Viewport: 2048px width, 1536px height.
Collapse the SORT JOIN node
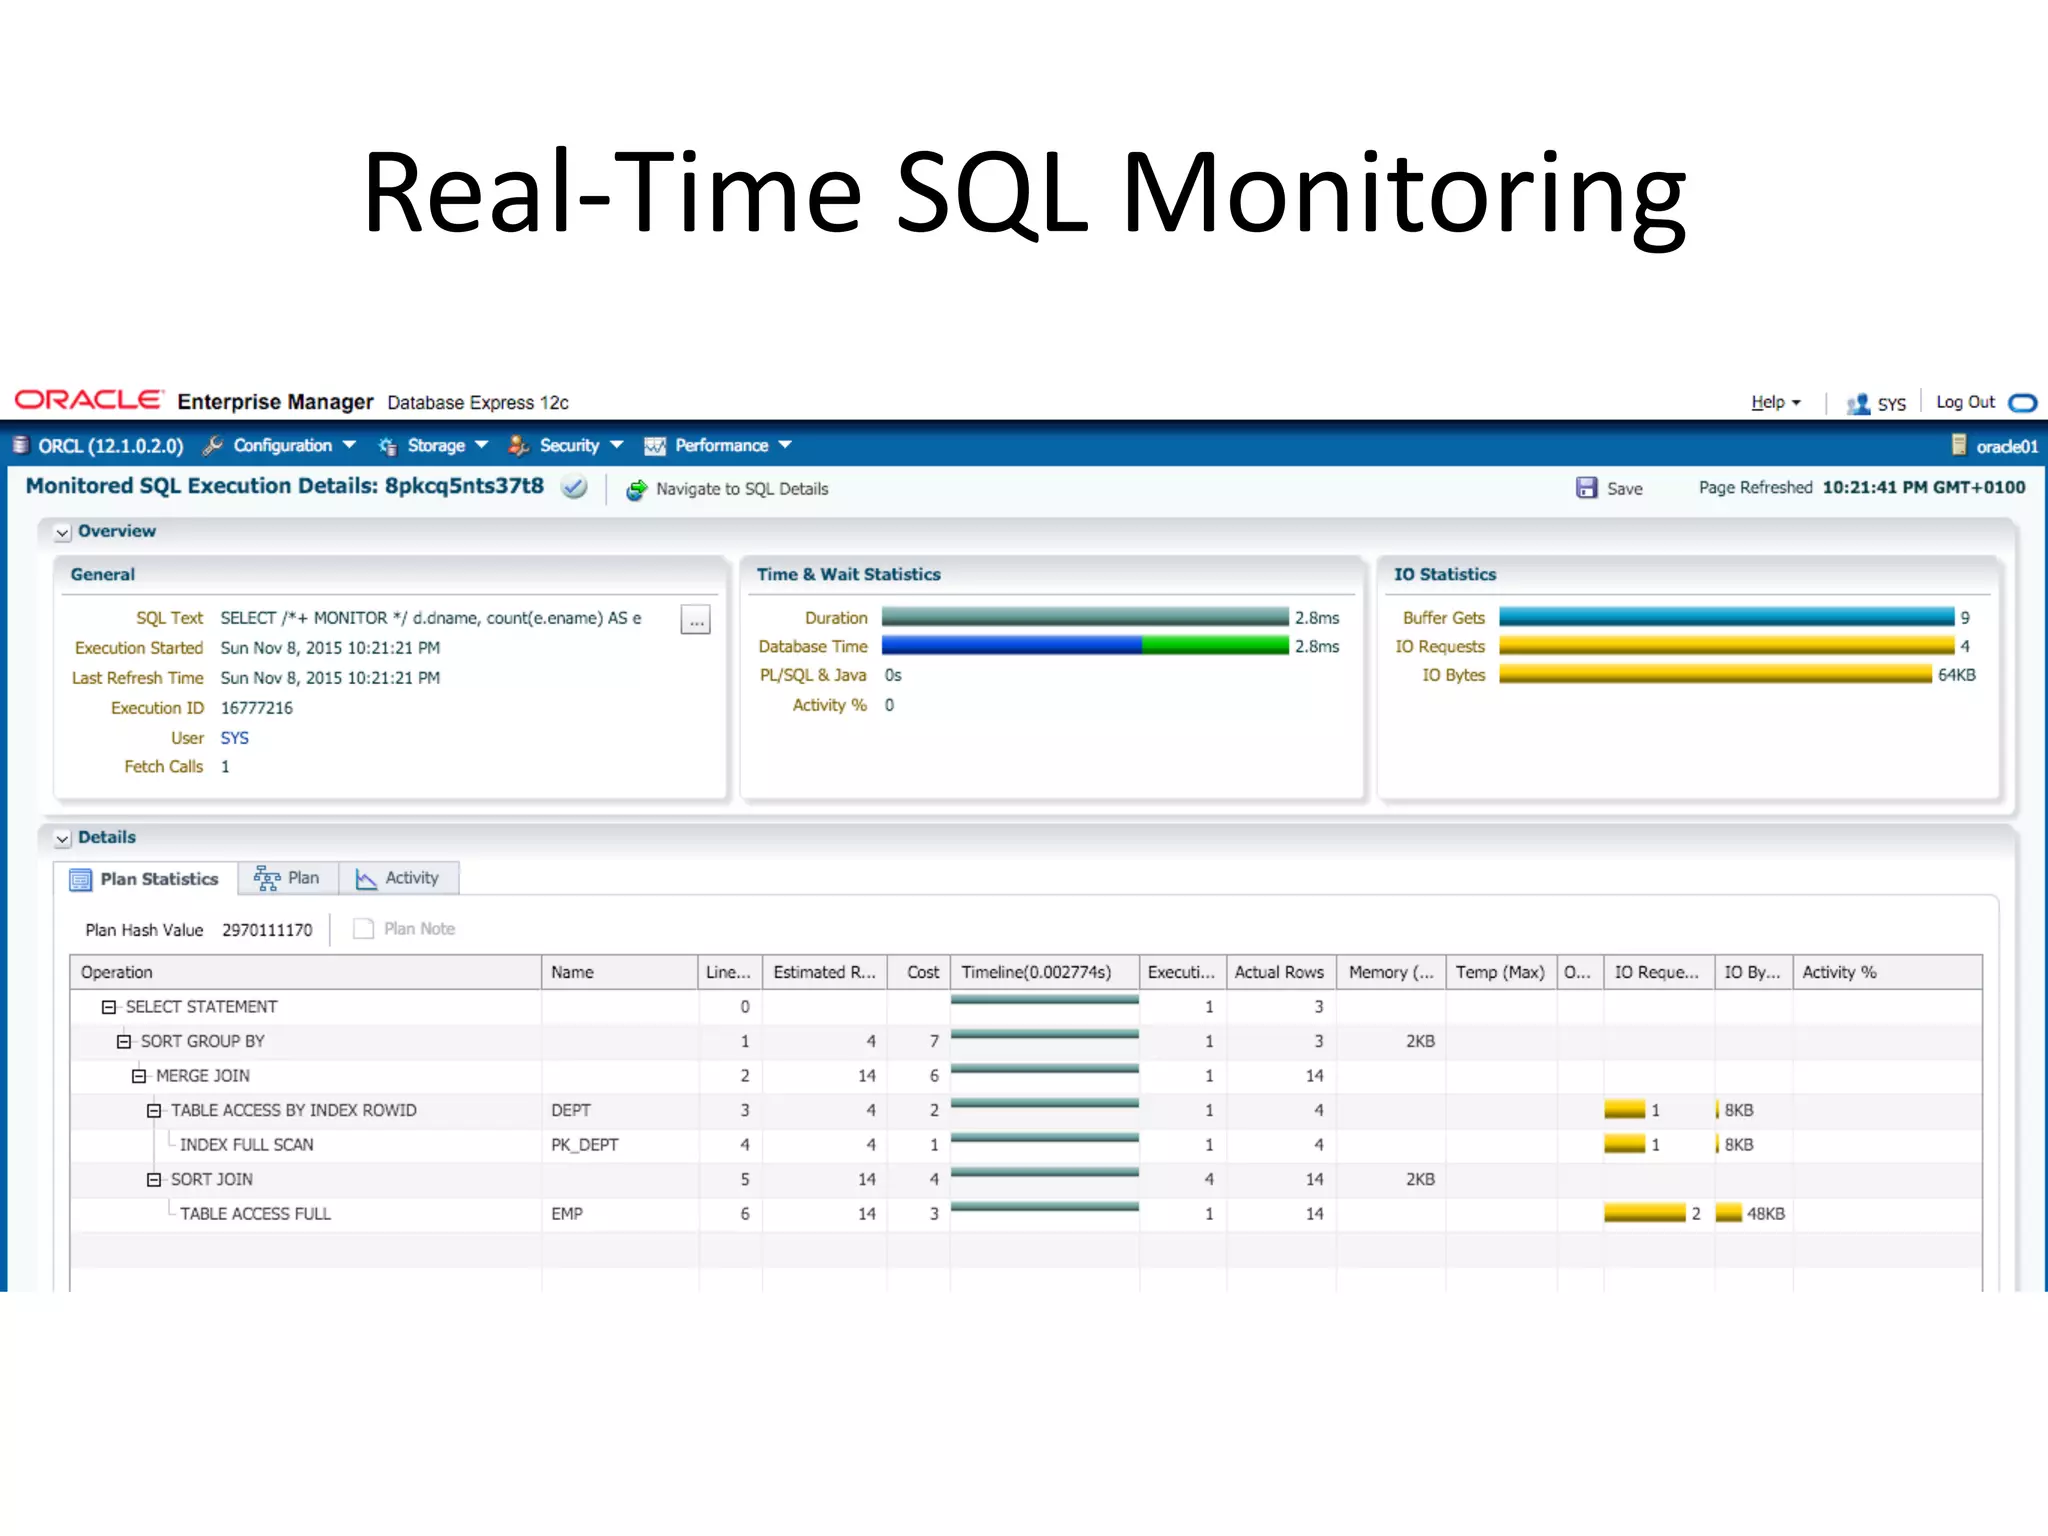154,1180
